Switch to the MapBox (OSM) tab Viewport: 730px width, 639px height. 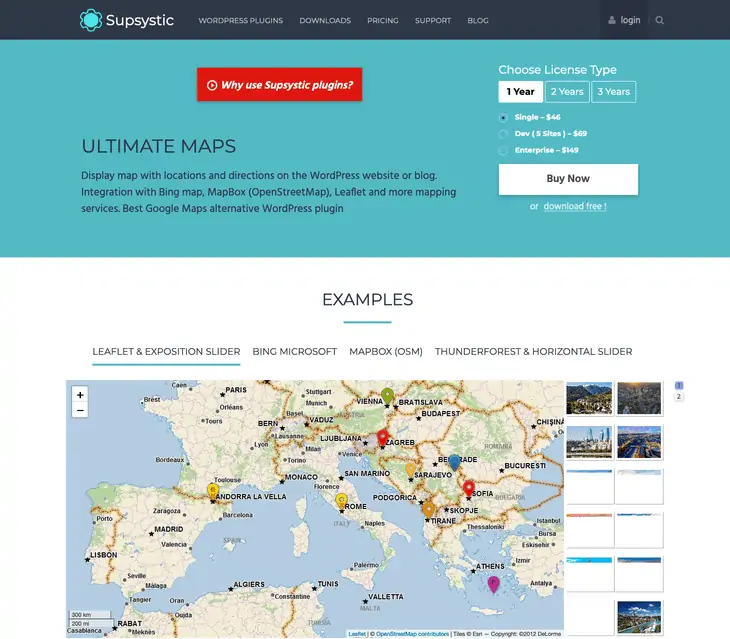tap(386, 351)
